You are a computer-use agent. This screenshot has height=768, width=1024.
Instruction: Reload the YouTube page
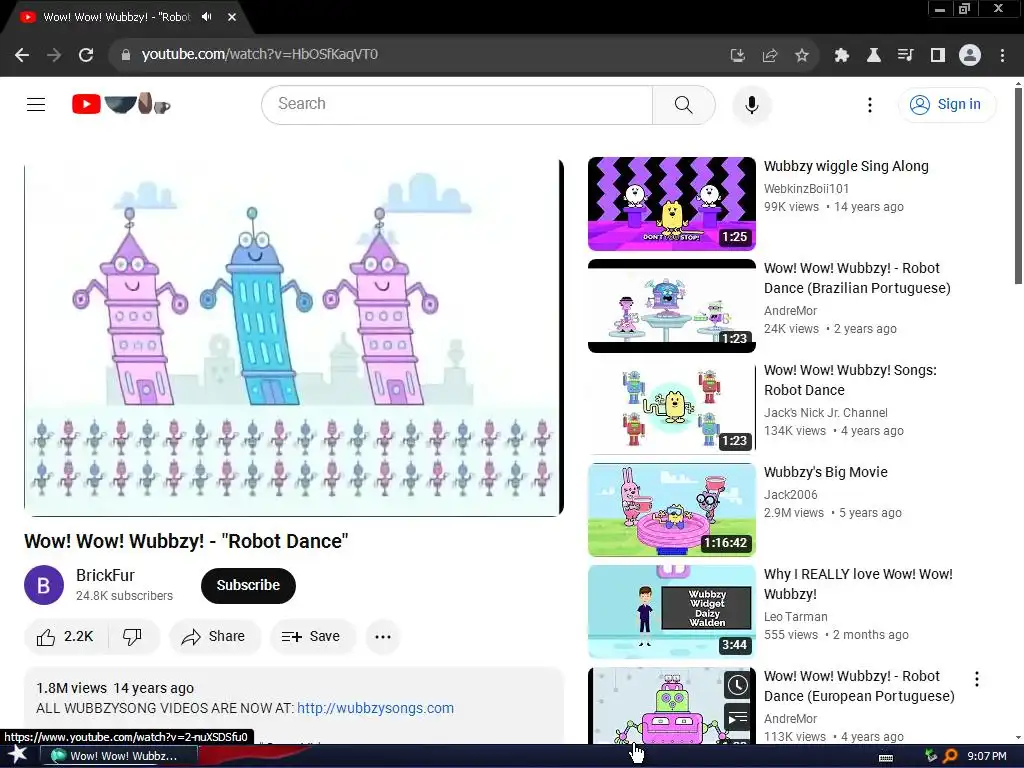pyautogui.click(x=86, y=55)
